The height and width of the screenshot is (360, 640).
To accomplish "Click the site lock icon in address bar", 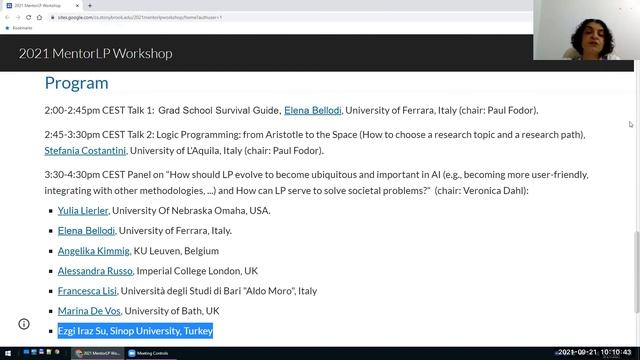I will coord(52,18).
